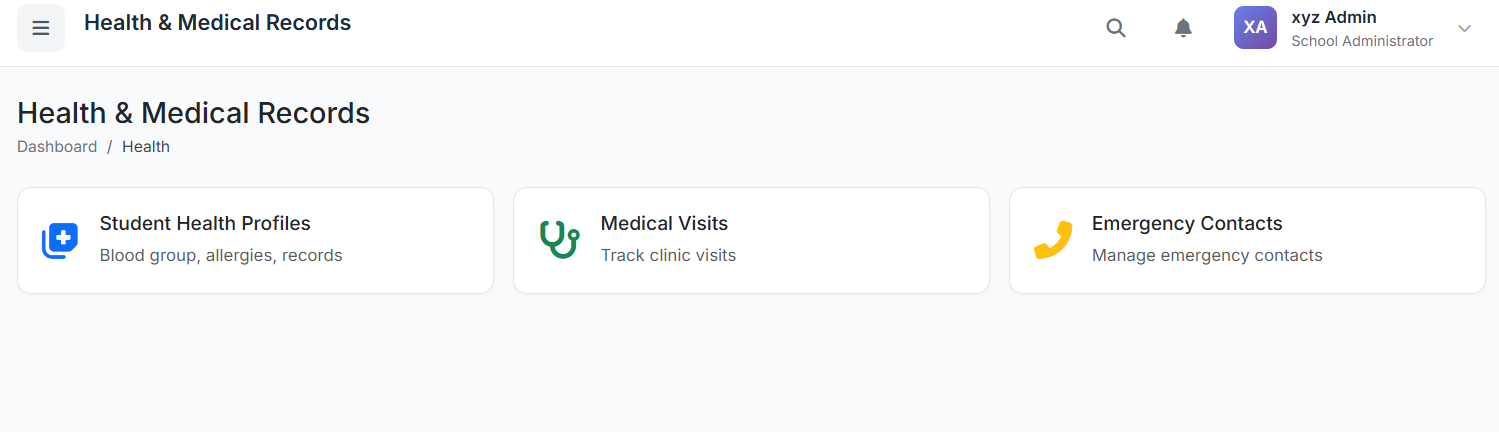Click the XA profile avatar
Image resolution: width=1499 pixels, height=432 pixels.
click(x=1255, y=28)
